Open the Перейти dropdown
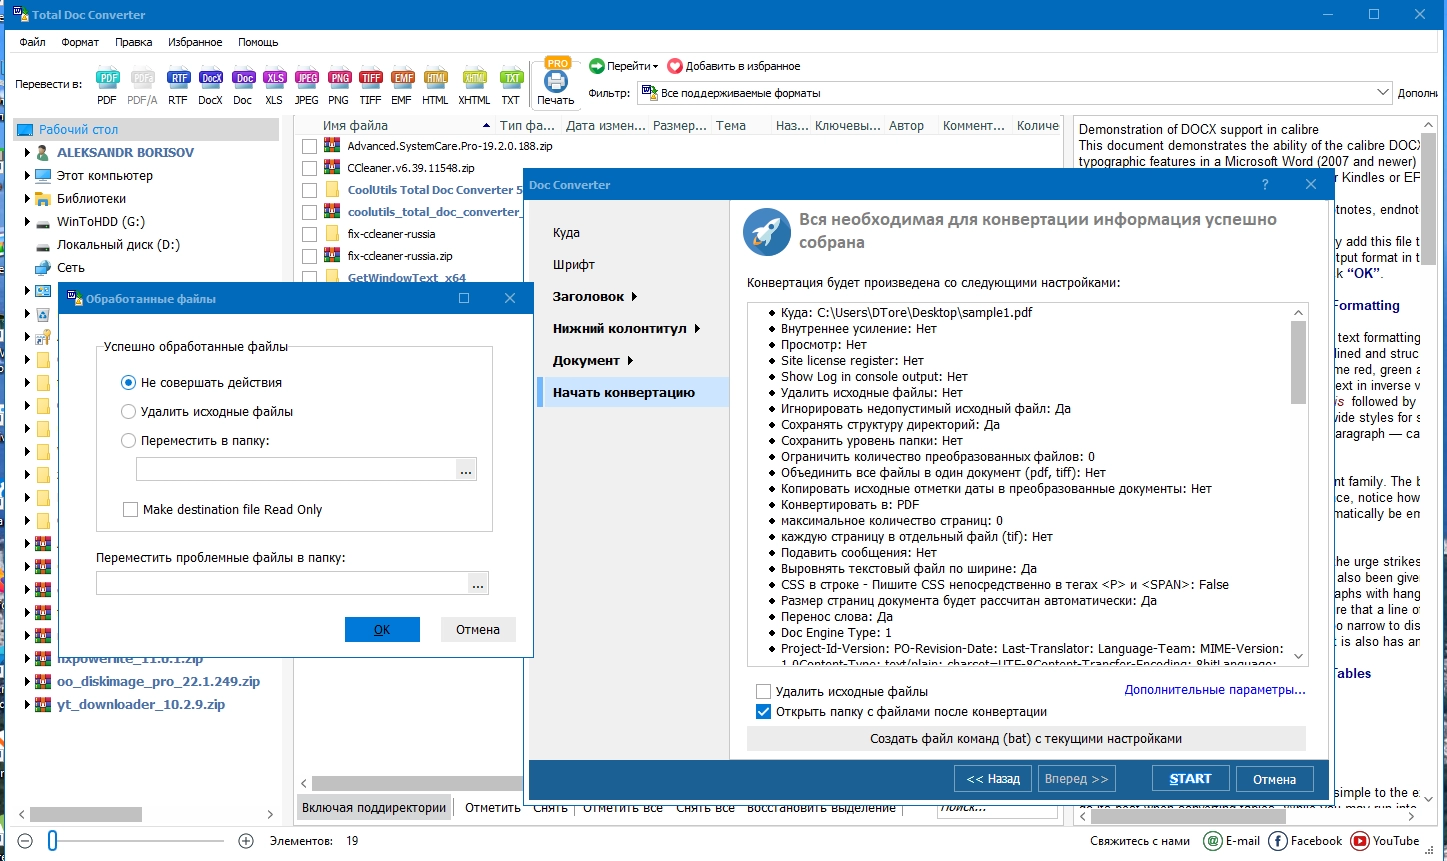The width and height of the screenshot is (1447, 861). (x=623, y=66)
